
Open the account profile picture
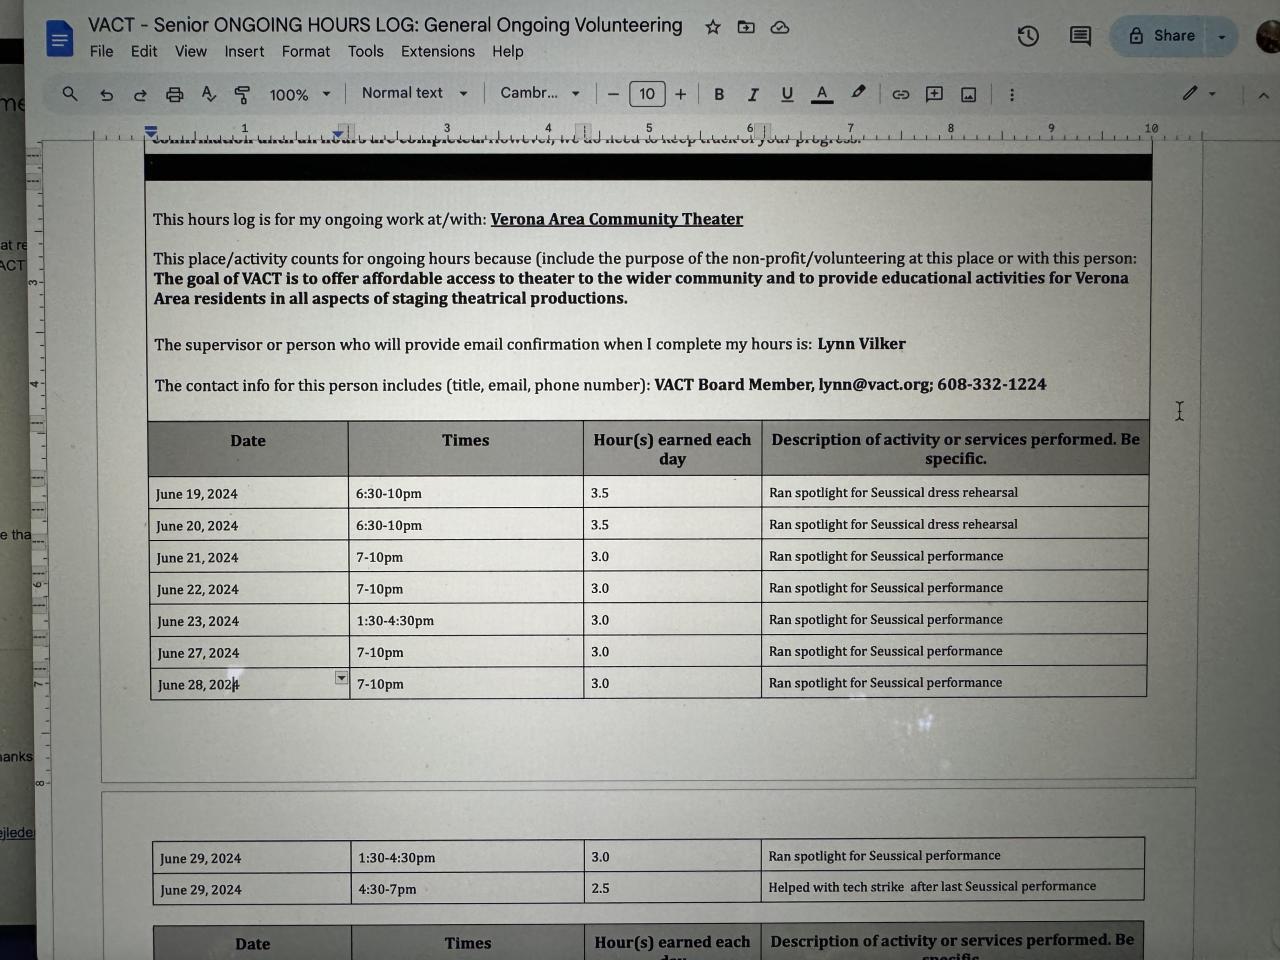(1268, 37)
